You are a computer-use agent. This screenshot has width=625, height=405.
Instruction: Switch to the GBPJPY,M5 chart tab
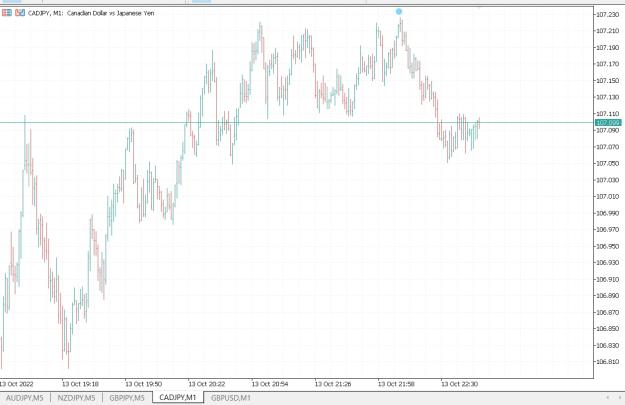tap(127, 397)
